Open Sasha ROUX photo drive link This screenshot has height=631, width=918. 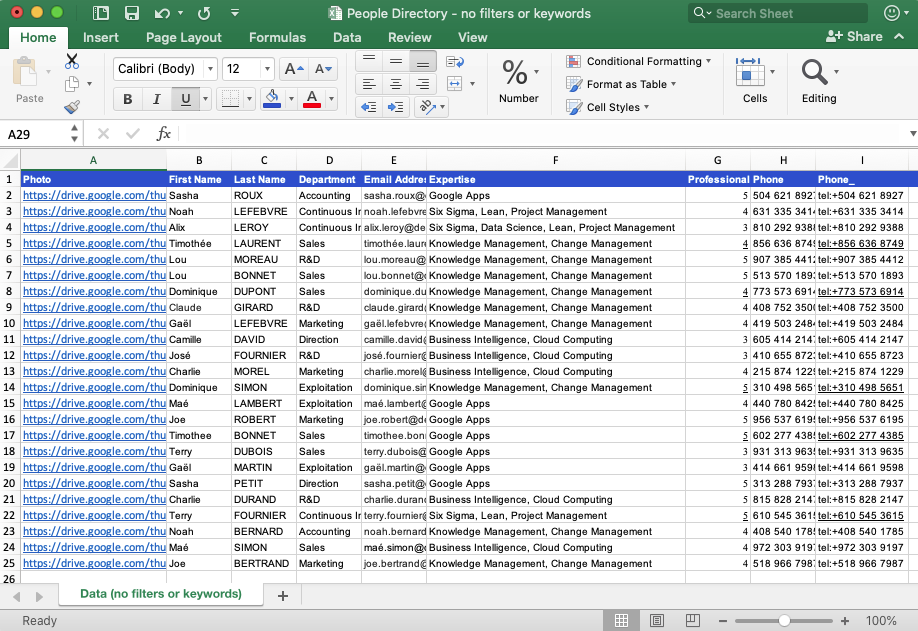94,196
